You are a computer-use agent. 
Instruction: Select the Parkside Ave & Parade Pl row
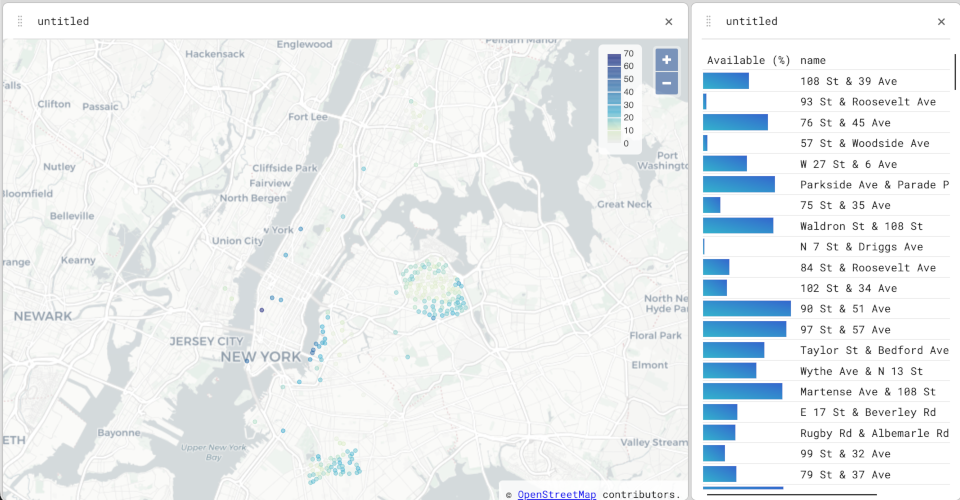[874, 185]
